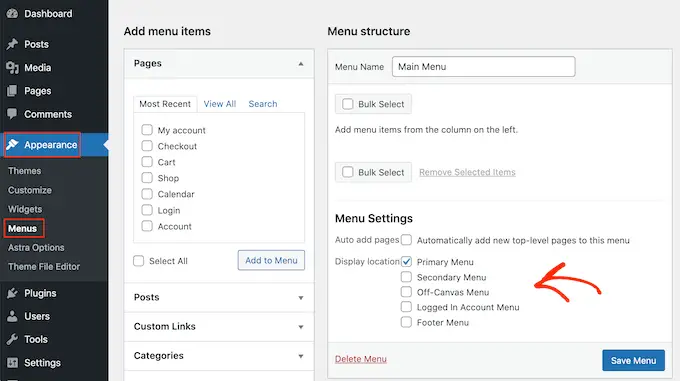Image resolution: width=680 pixels, height=381 pixels.
Task: Click the Plugins plug icon
Action: click(12, 293)
